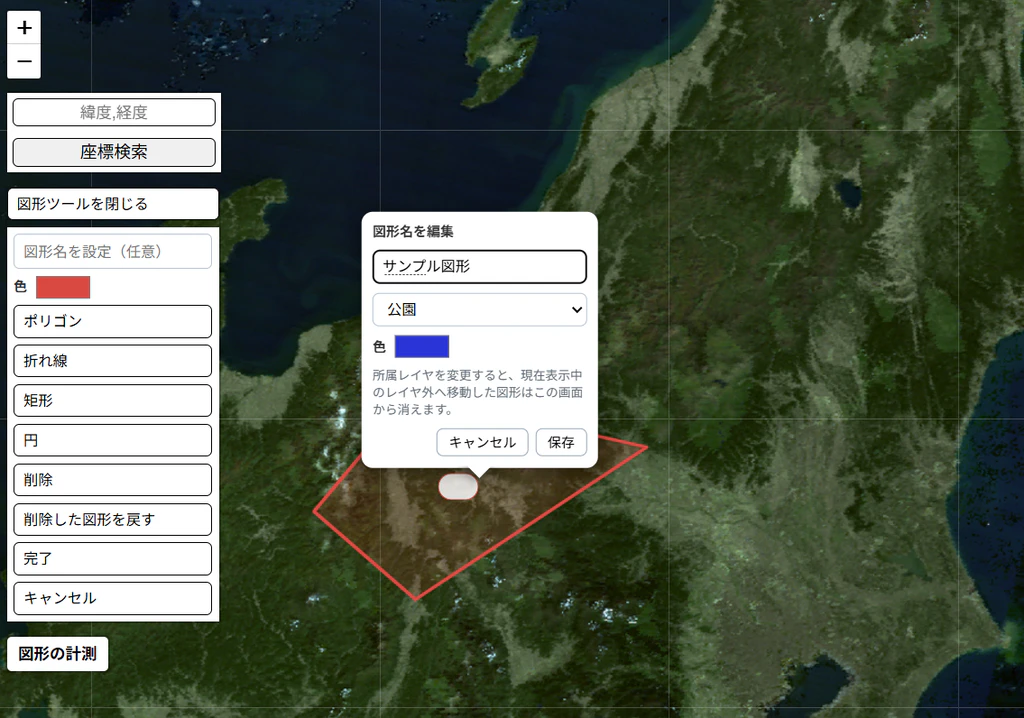Click the 削除 button
The height and width of the screenshot is (718, 1024).
point(112,480)
